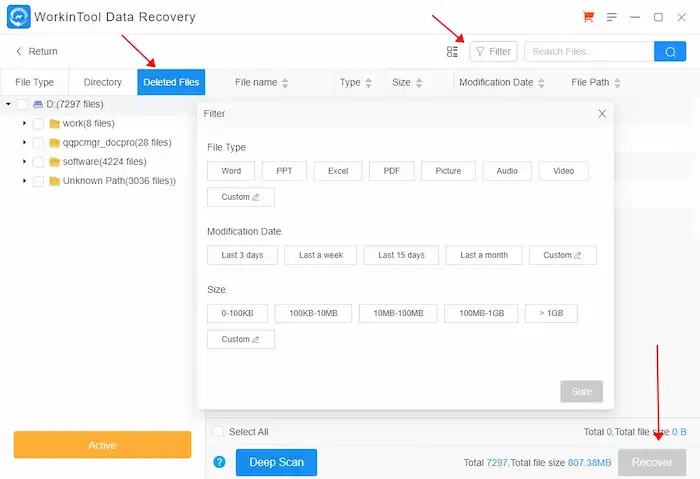Expand the software folder node
This screenshot has width=700, height=479.
tap(25, 162)
